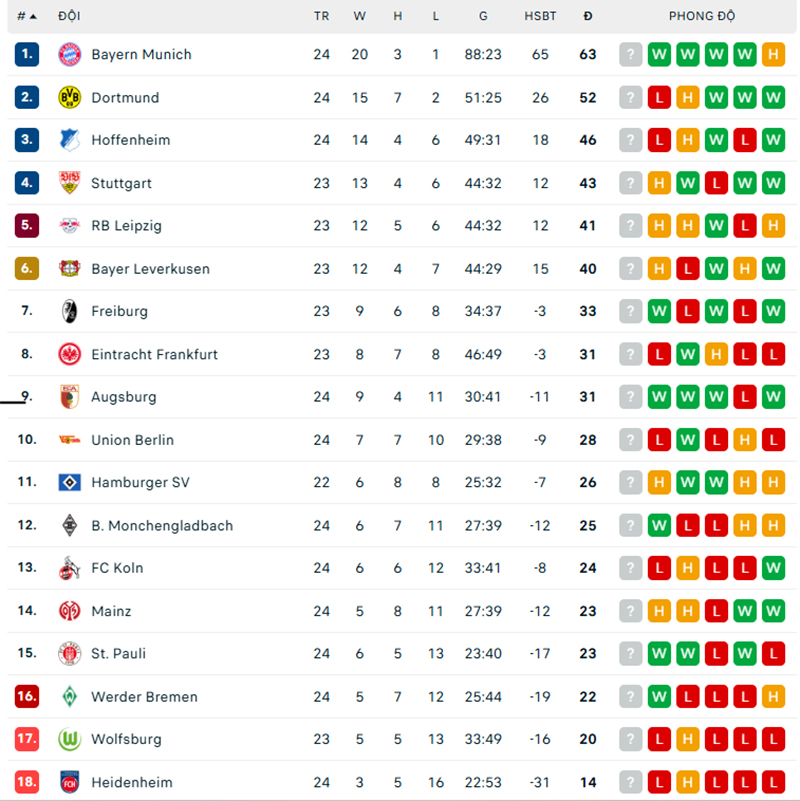Click the PHONG ĐỘ form column header
The image size is (800, 801).
pos(702,17)
